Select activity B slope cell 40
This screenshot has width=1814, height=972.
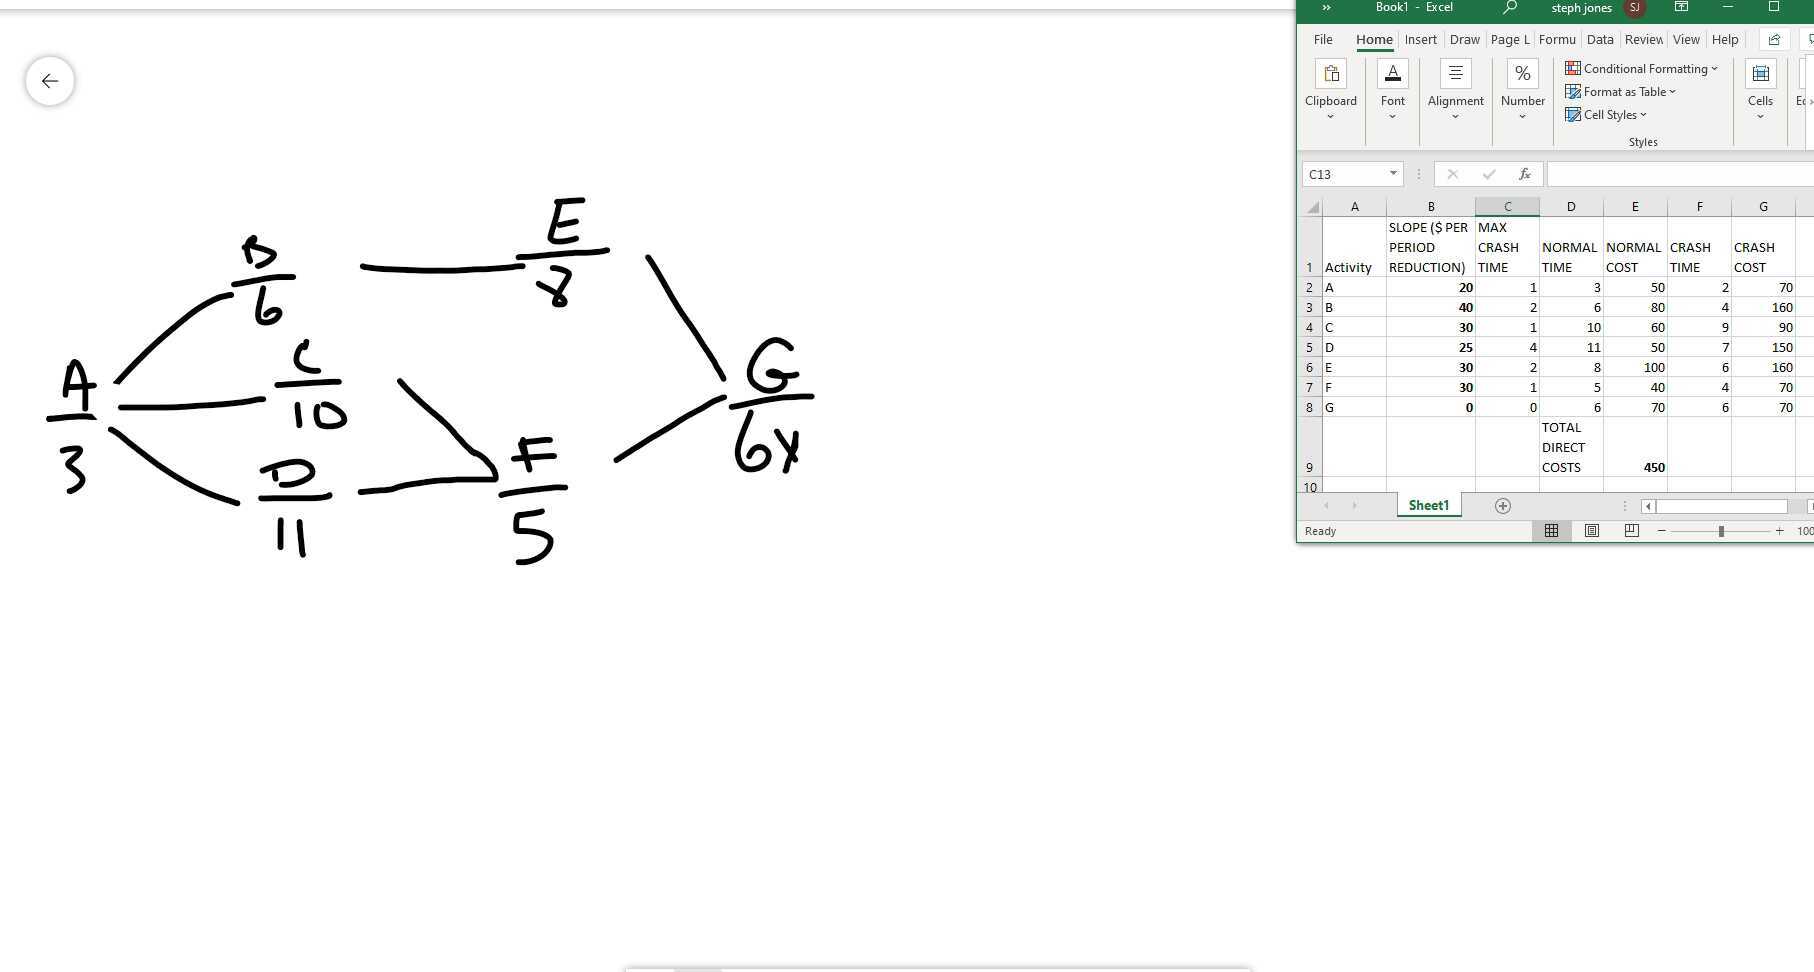[1431, 308]
